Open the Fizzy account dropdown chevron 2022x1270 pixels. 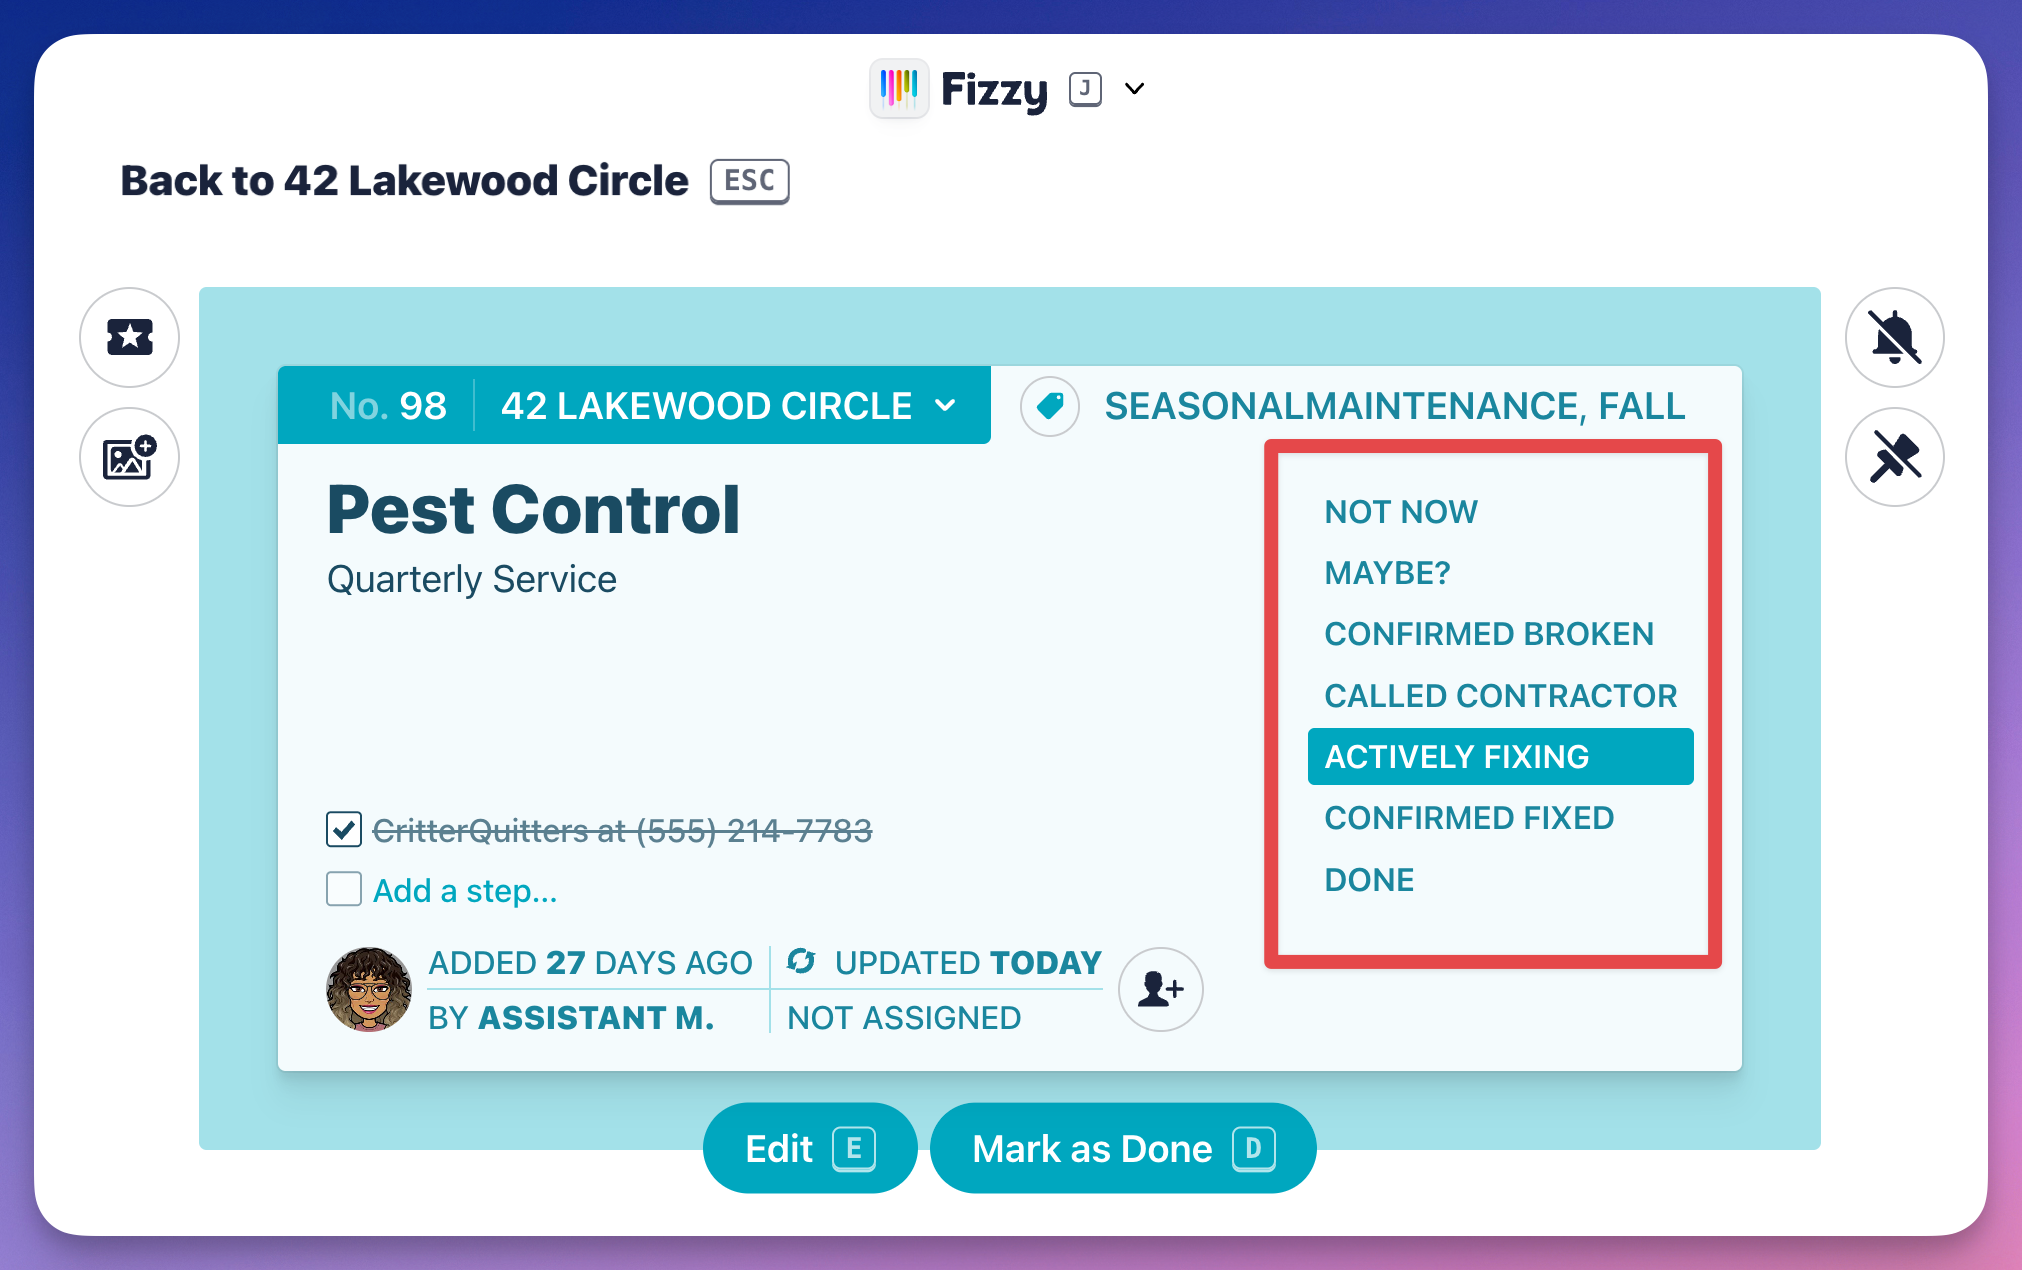pos(1134,89)
